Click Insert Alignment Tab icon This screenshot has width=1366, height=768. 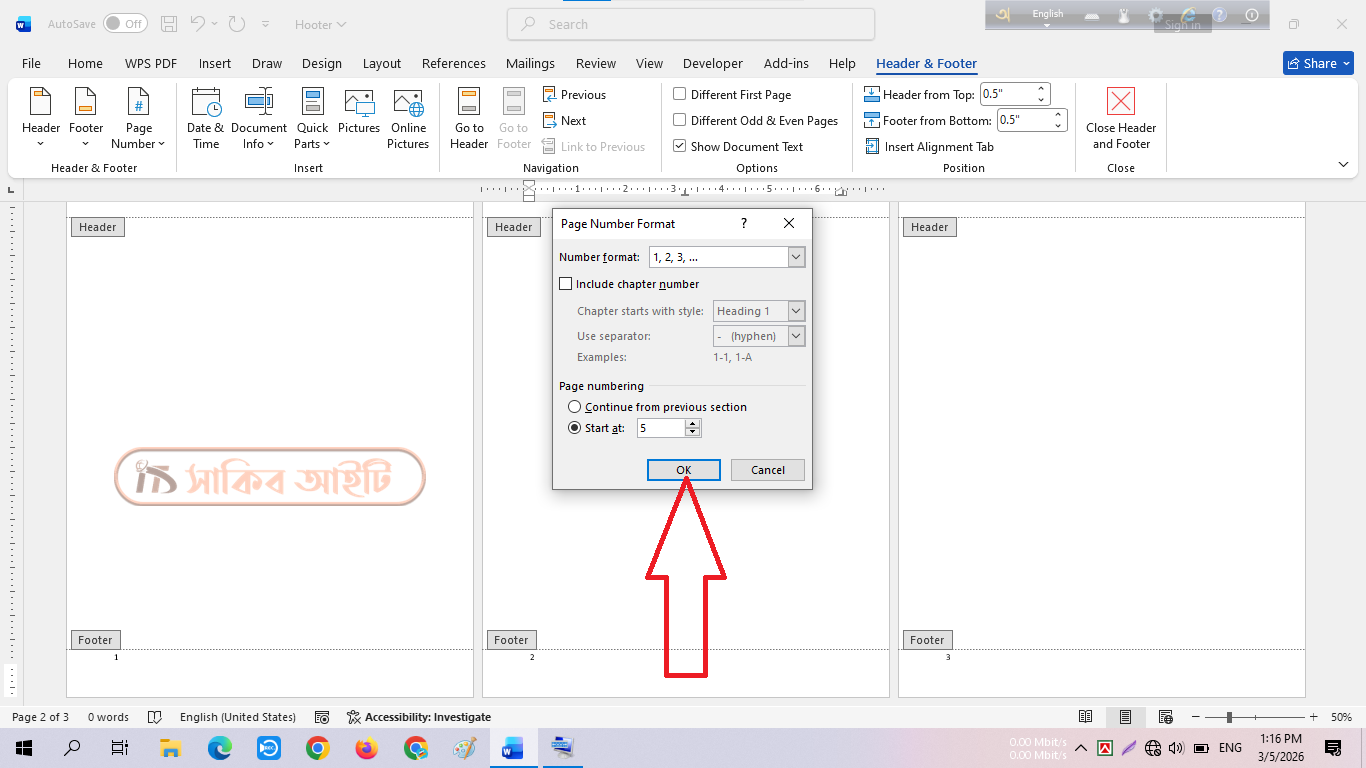[x=872, y=147]
